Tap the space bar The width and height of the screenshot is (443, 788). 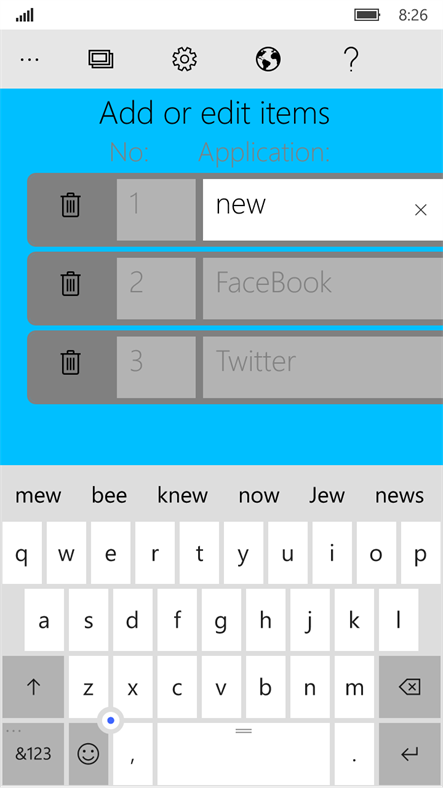click(x=244, y=754)
